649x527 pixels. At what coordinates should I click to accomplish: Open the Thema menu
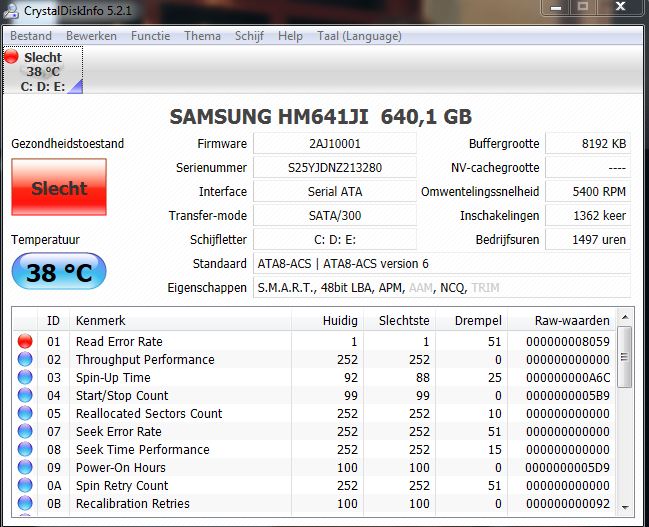pos(202,36)
